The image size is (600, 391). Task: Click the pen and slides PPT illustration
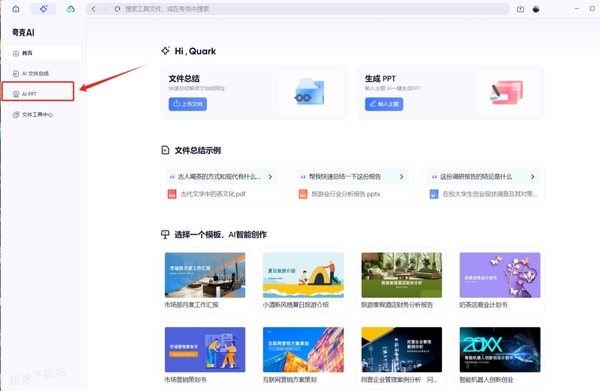(506, 92)
